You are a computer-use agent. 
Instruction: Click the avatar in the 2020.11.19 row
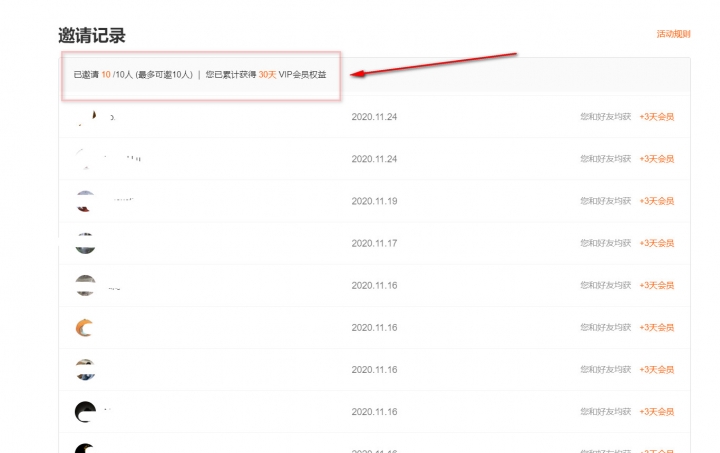(85, 201)
